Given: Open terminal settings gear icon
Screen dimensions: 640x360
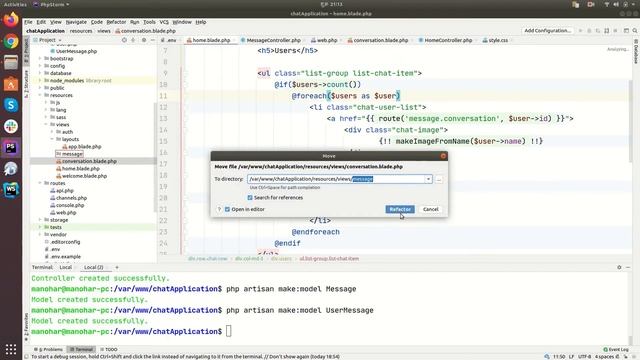Looking at the screenshot, I should (619, 267).
